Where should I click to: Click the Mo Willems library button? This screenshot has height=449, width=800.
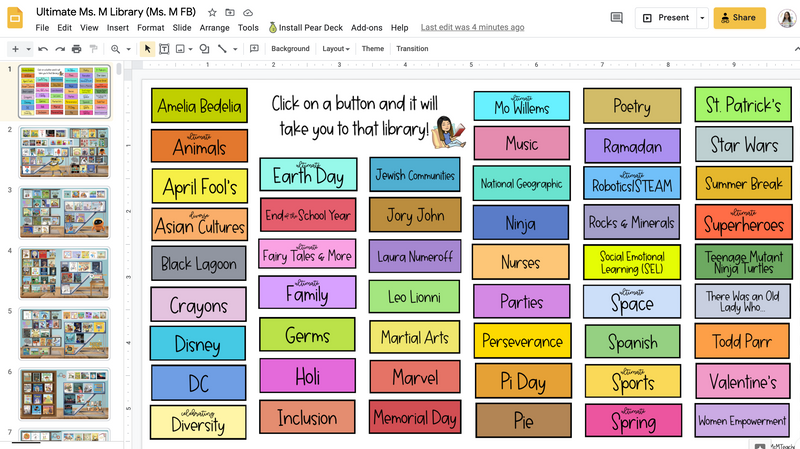tap(521, 106)
